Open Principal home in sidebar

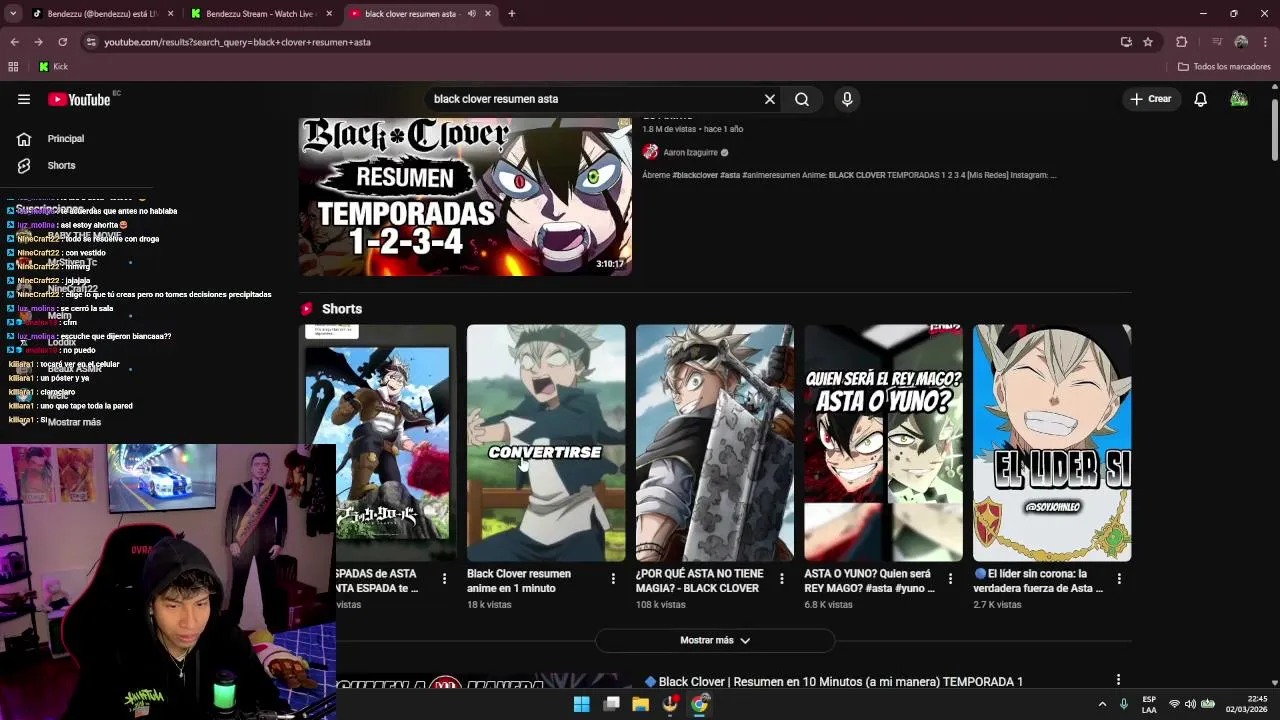65,139
